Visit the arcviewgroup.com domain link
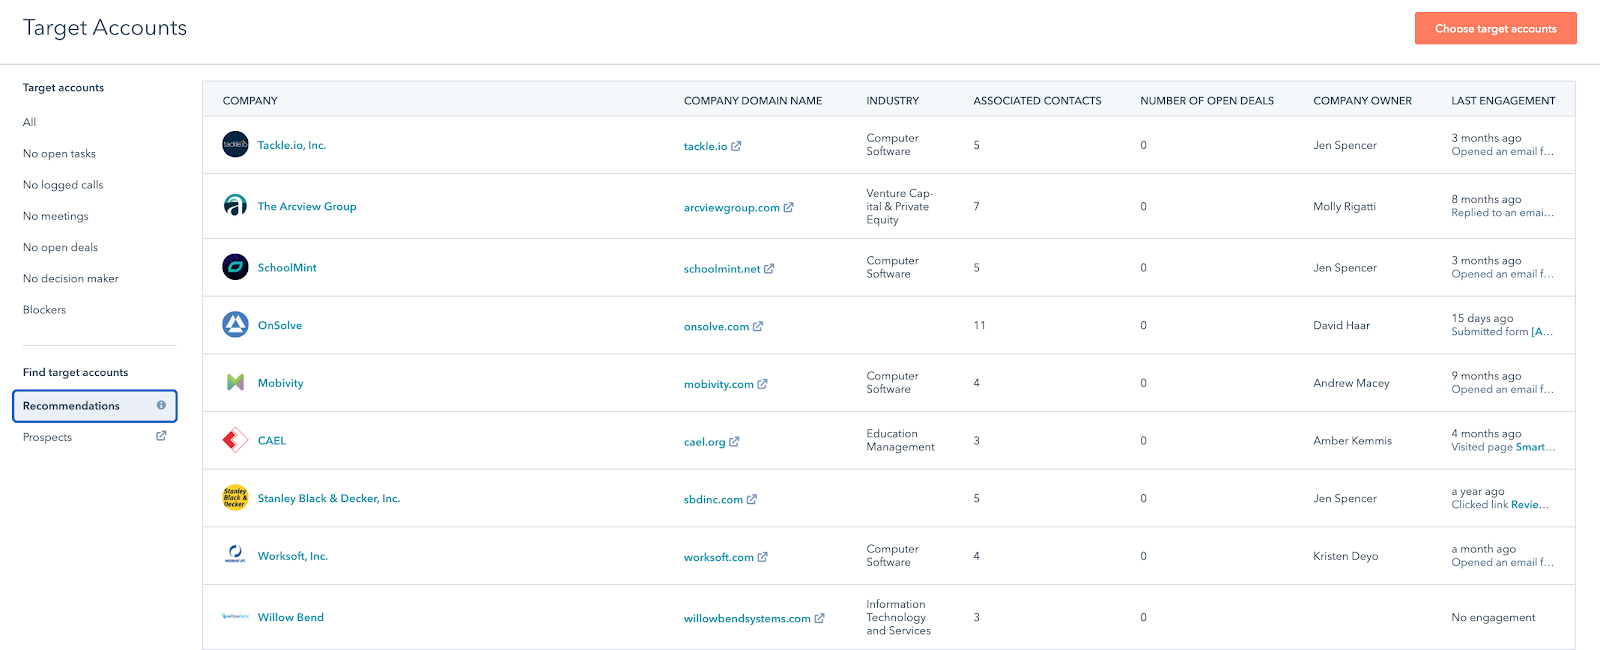Viewport: 1600px width, 650px height. 731,207
